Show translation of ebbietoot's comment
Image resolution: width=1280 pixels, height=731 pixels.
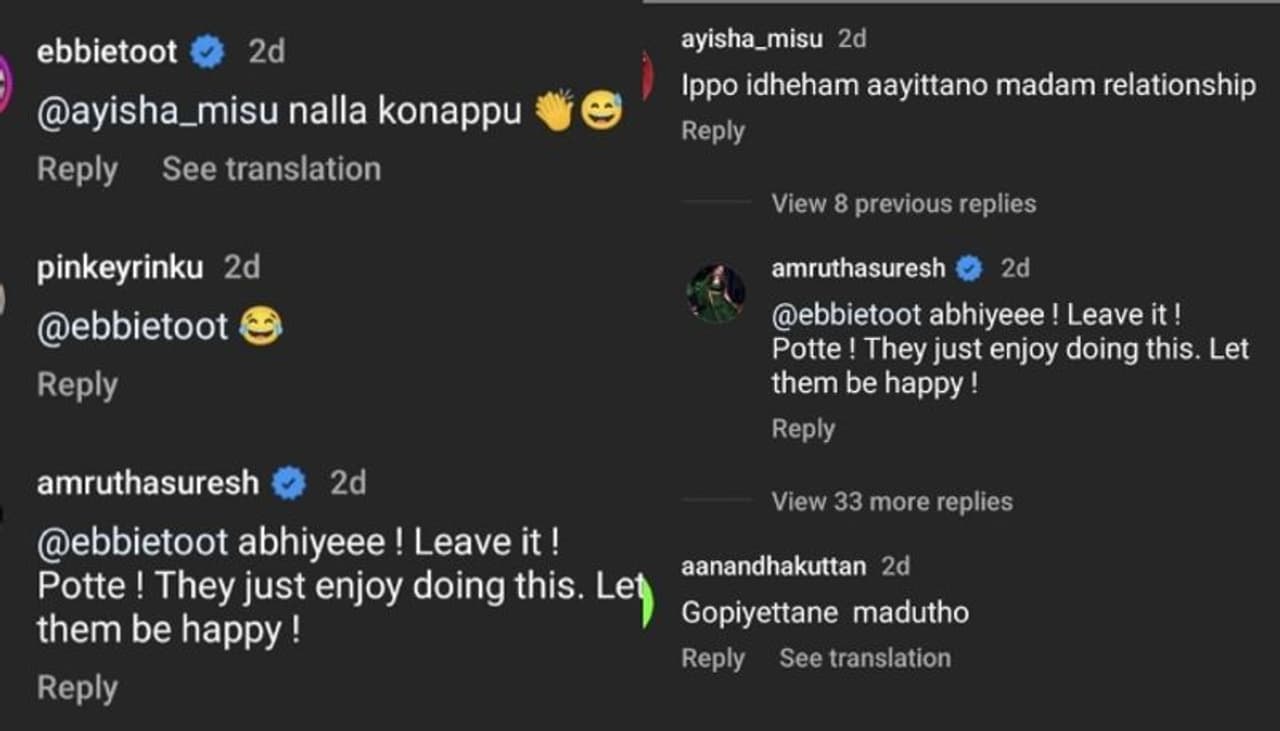click(271, 169)
